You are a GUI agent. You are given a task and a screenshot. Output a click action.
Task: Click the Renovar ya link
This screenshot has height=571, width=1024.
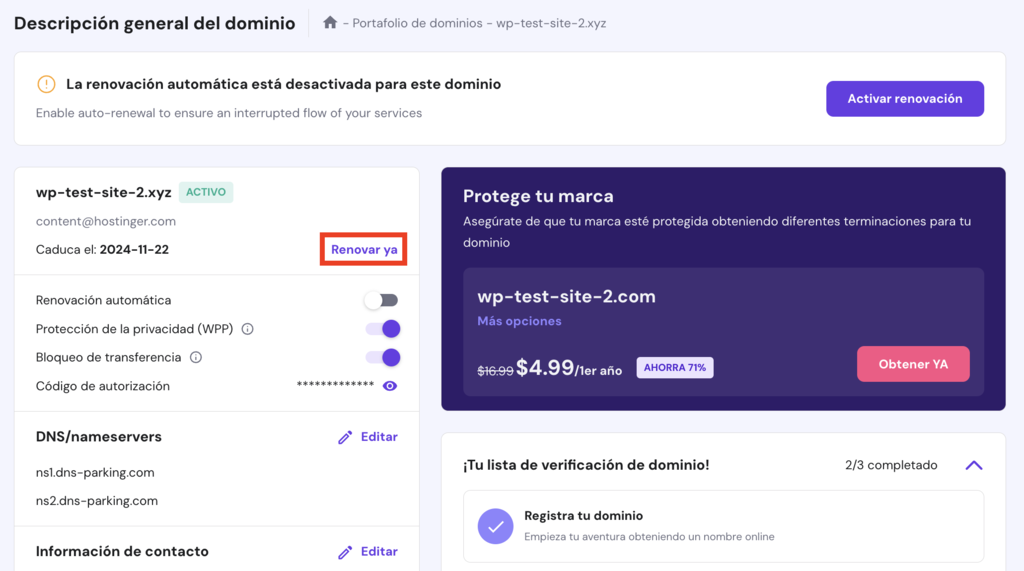point(364,250)
